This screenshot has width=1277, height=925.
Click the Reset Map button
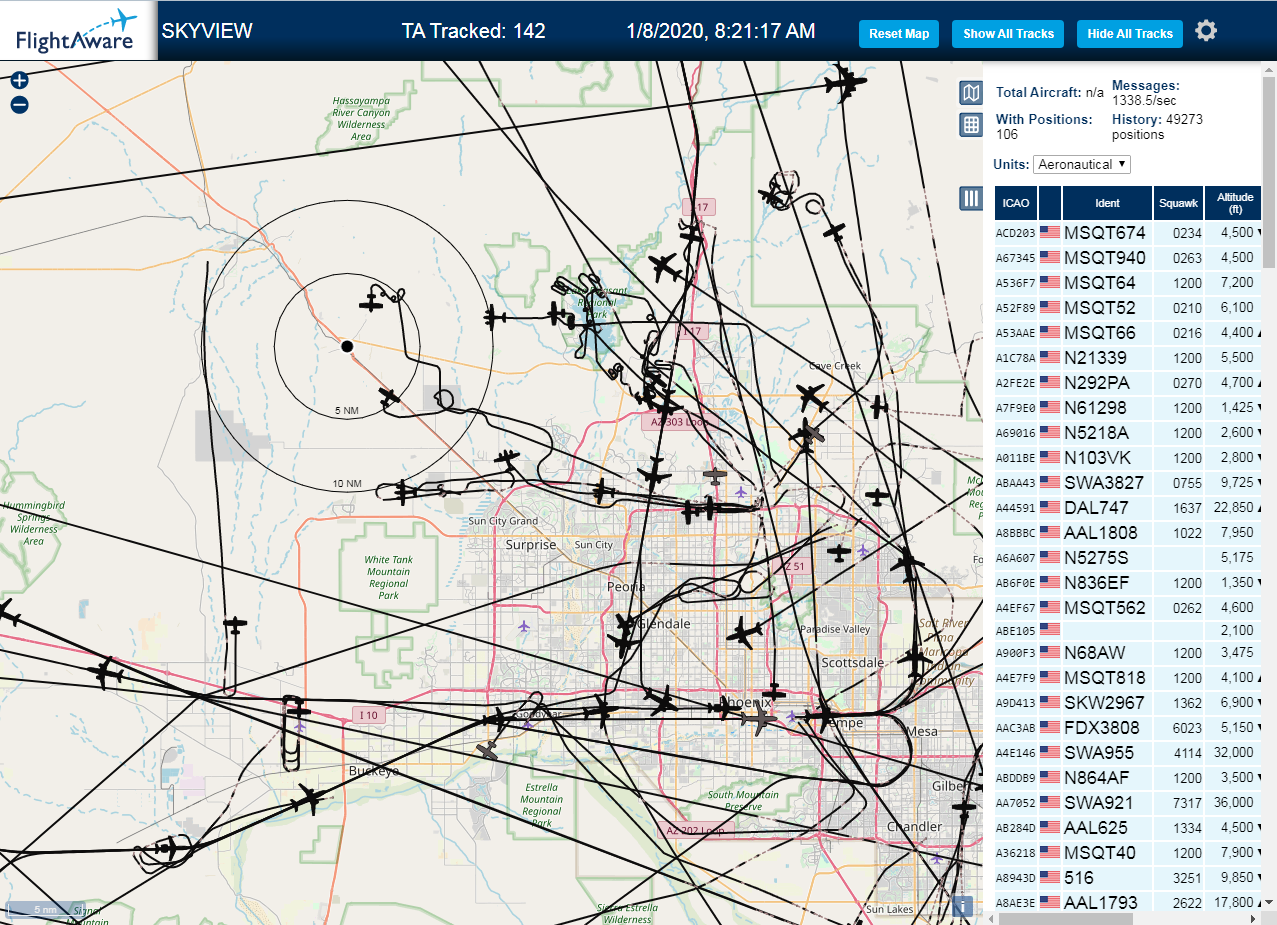(x=899, y=33)
